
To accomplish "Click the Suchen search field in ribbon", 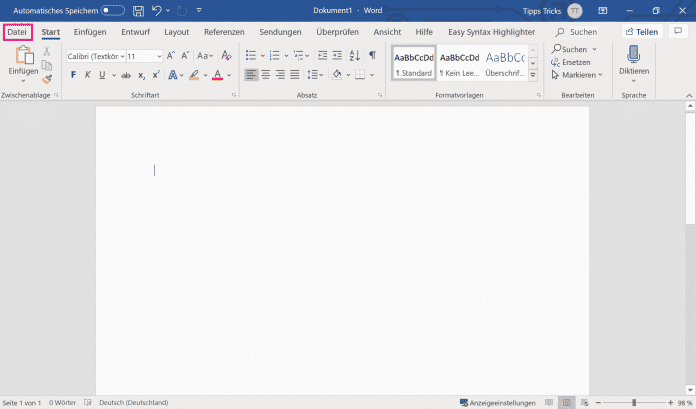I will 577,32.
